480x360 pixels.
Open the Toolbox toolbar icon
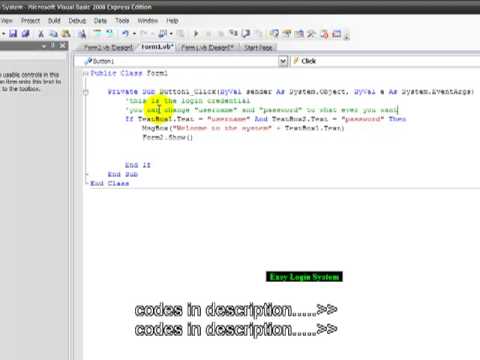point(311,34)
